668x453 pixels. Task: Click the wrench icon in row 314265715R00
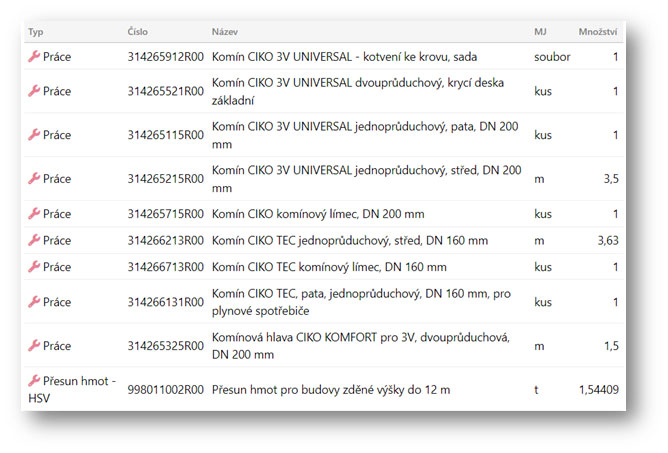(34, 214)
